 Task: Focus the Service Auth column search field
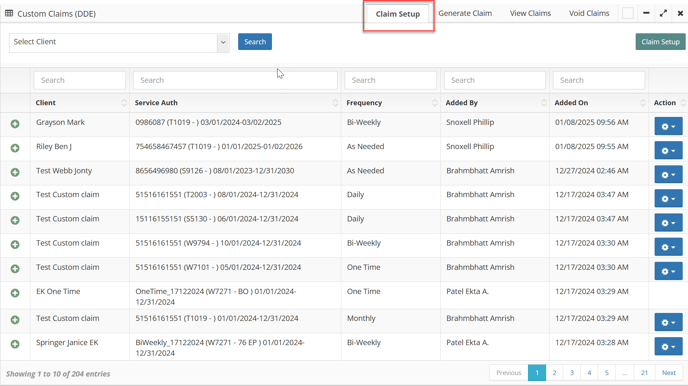tap(235, 80)
